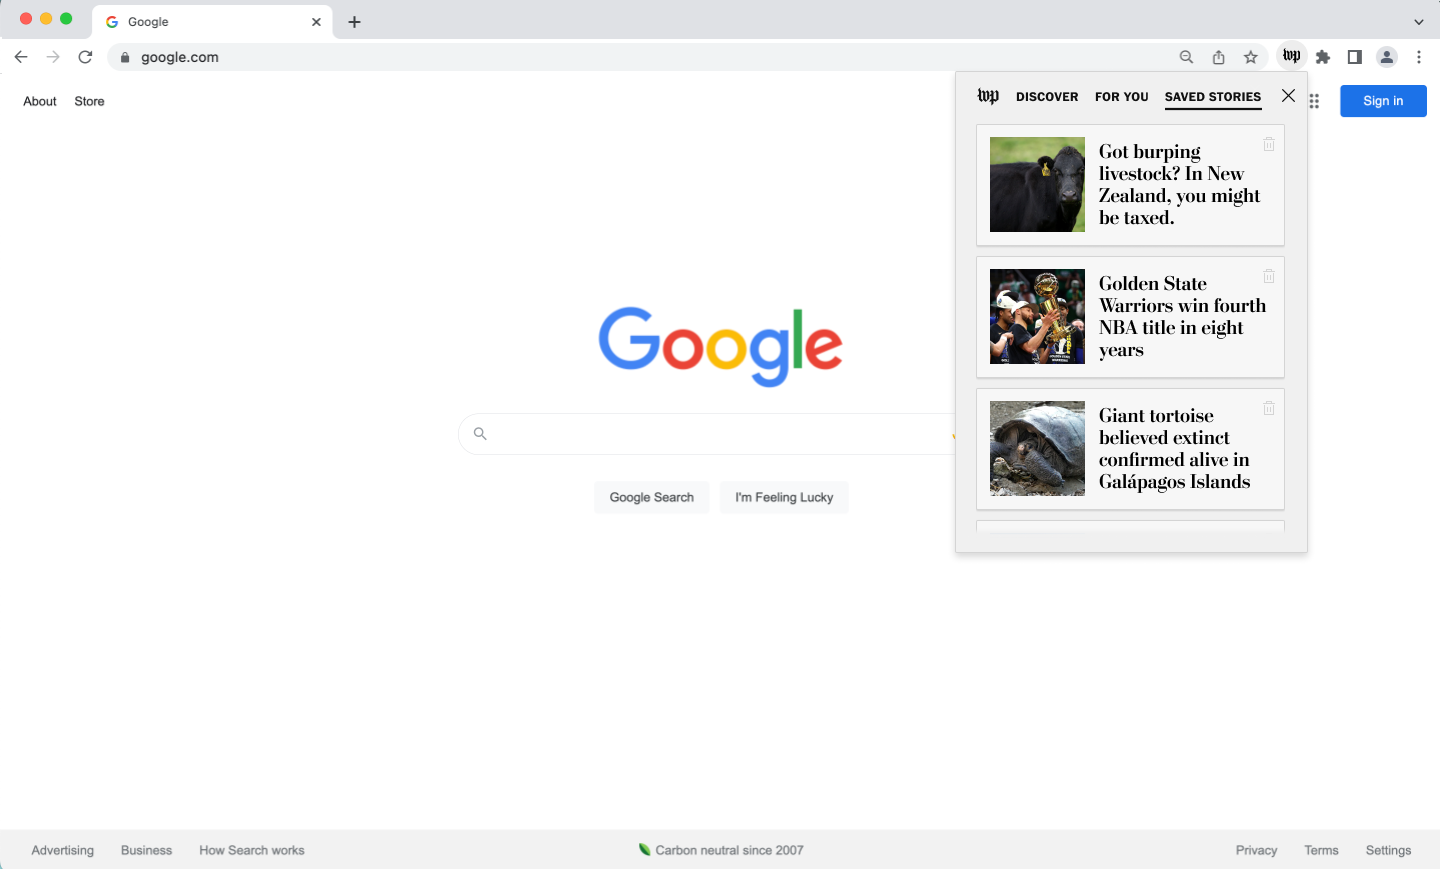Open the Business footer link
Viewport: 1440px width, 869px height.
click(146, 850)
